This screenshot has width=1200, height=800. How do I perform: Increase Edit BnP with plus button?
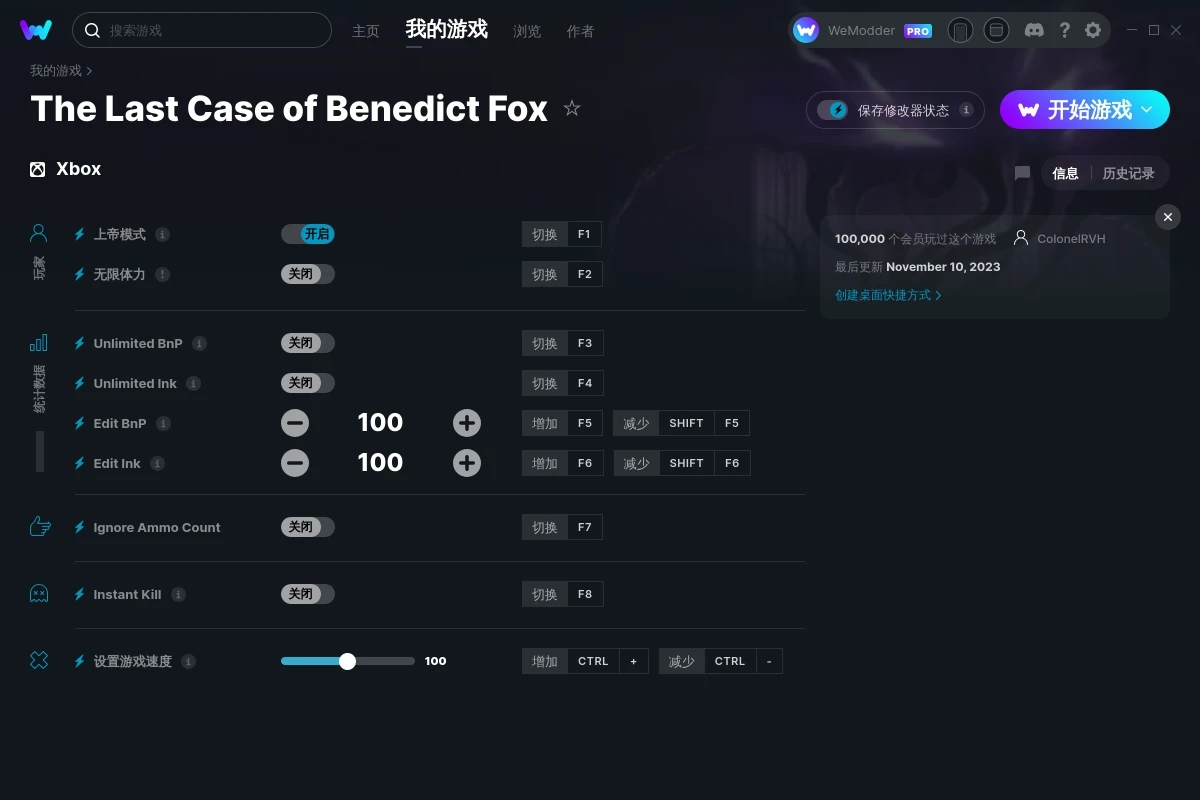pos(467,423)
